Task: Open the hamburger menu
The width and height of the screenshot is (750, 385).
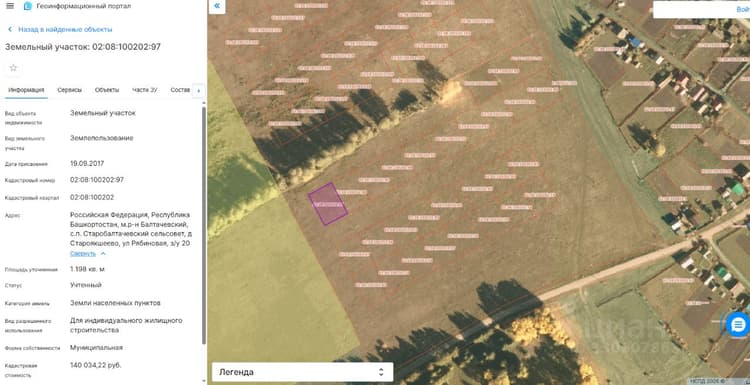Action: coord(10,6)
